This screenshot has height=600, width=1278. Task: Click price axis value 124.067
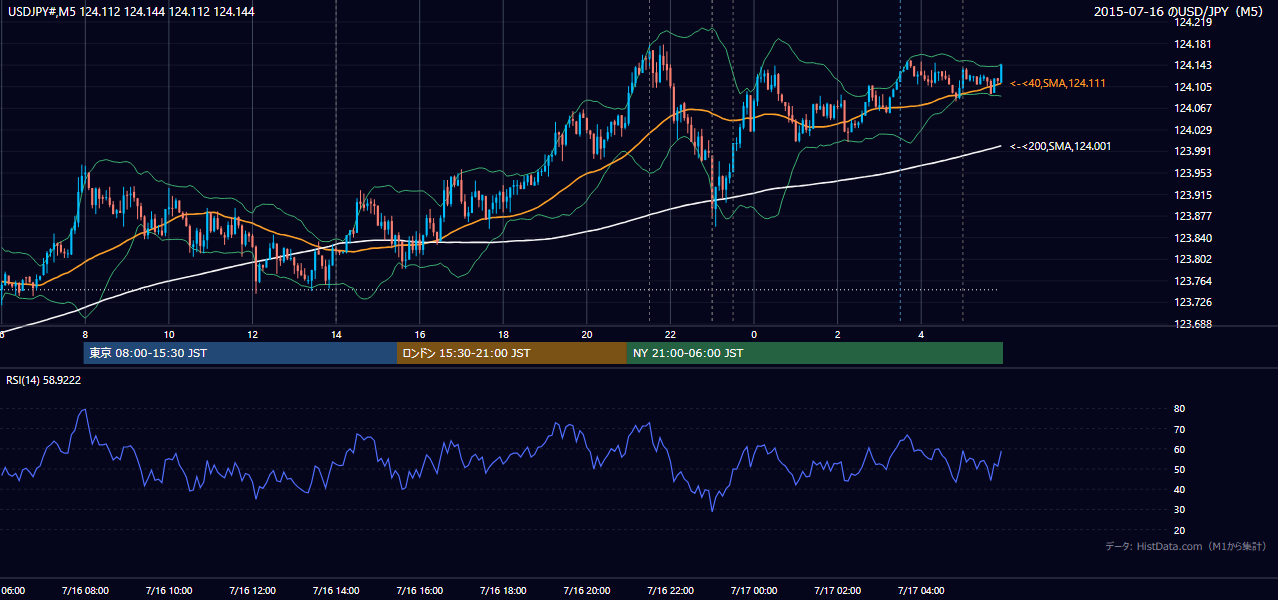click(x=1193, y=108)
